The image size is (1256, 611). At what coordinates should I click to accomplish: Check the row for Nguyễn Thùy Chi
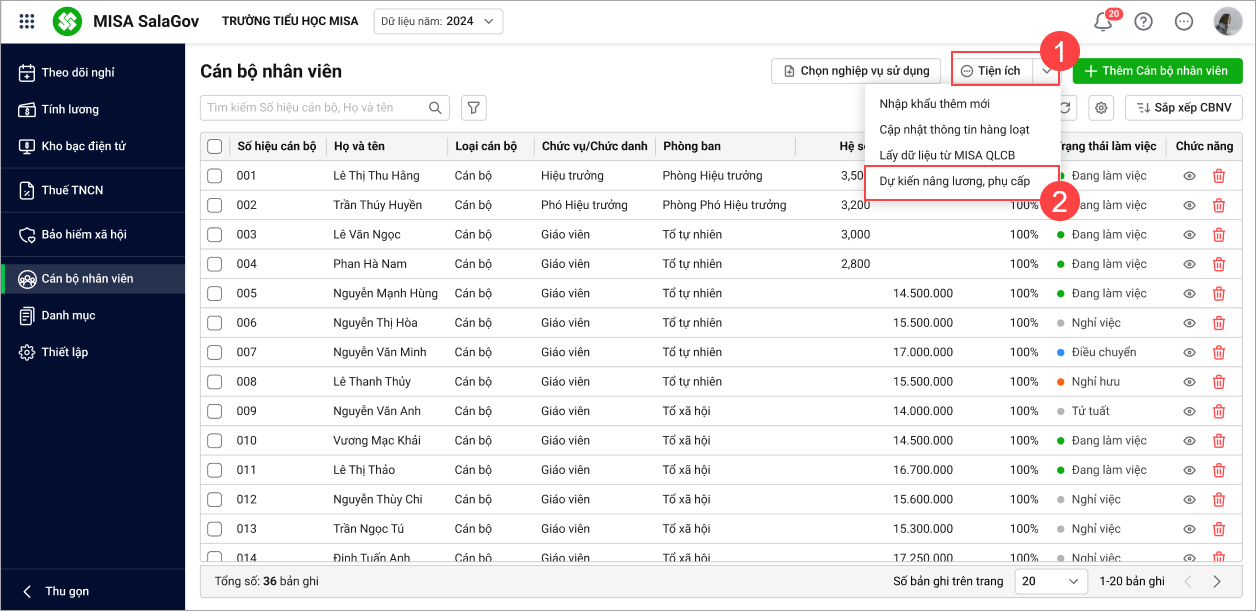tap(214, 500)
